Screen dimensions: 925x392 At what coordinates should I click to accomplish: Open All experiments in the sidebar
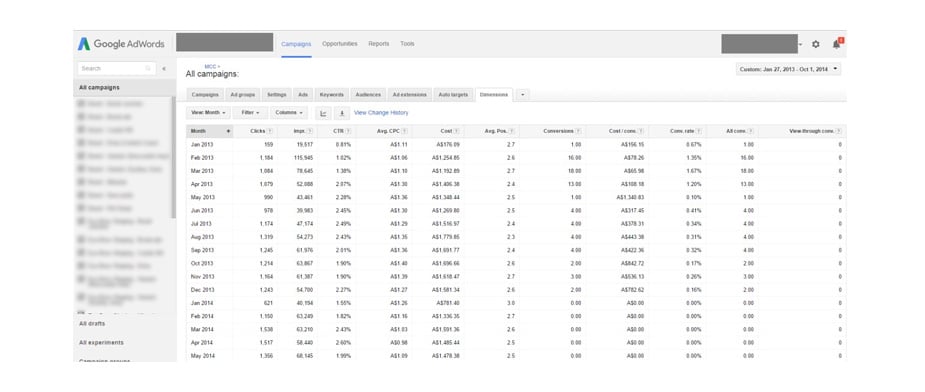point(101,342)
